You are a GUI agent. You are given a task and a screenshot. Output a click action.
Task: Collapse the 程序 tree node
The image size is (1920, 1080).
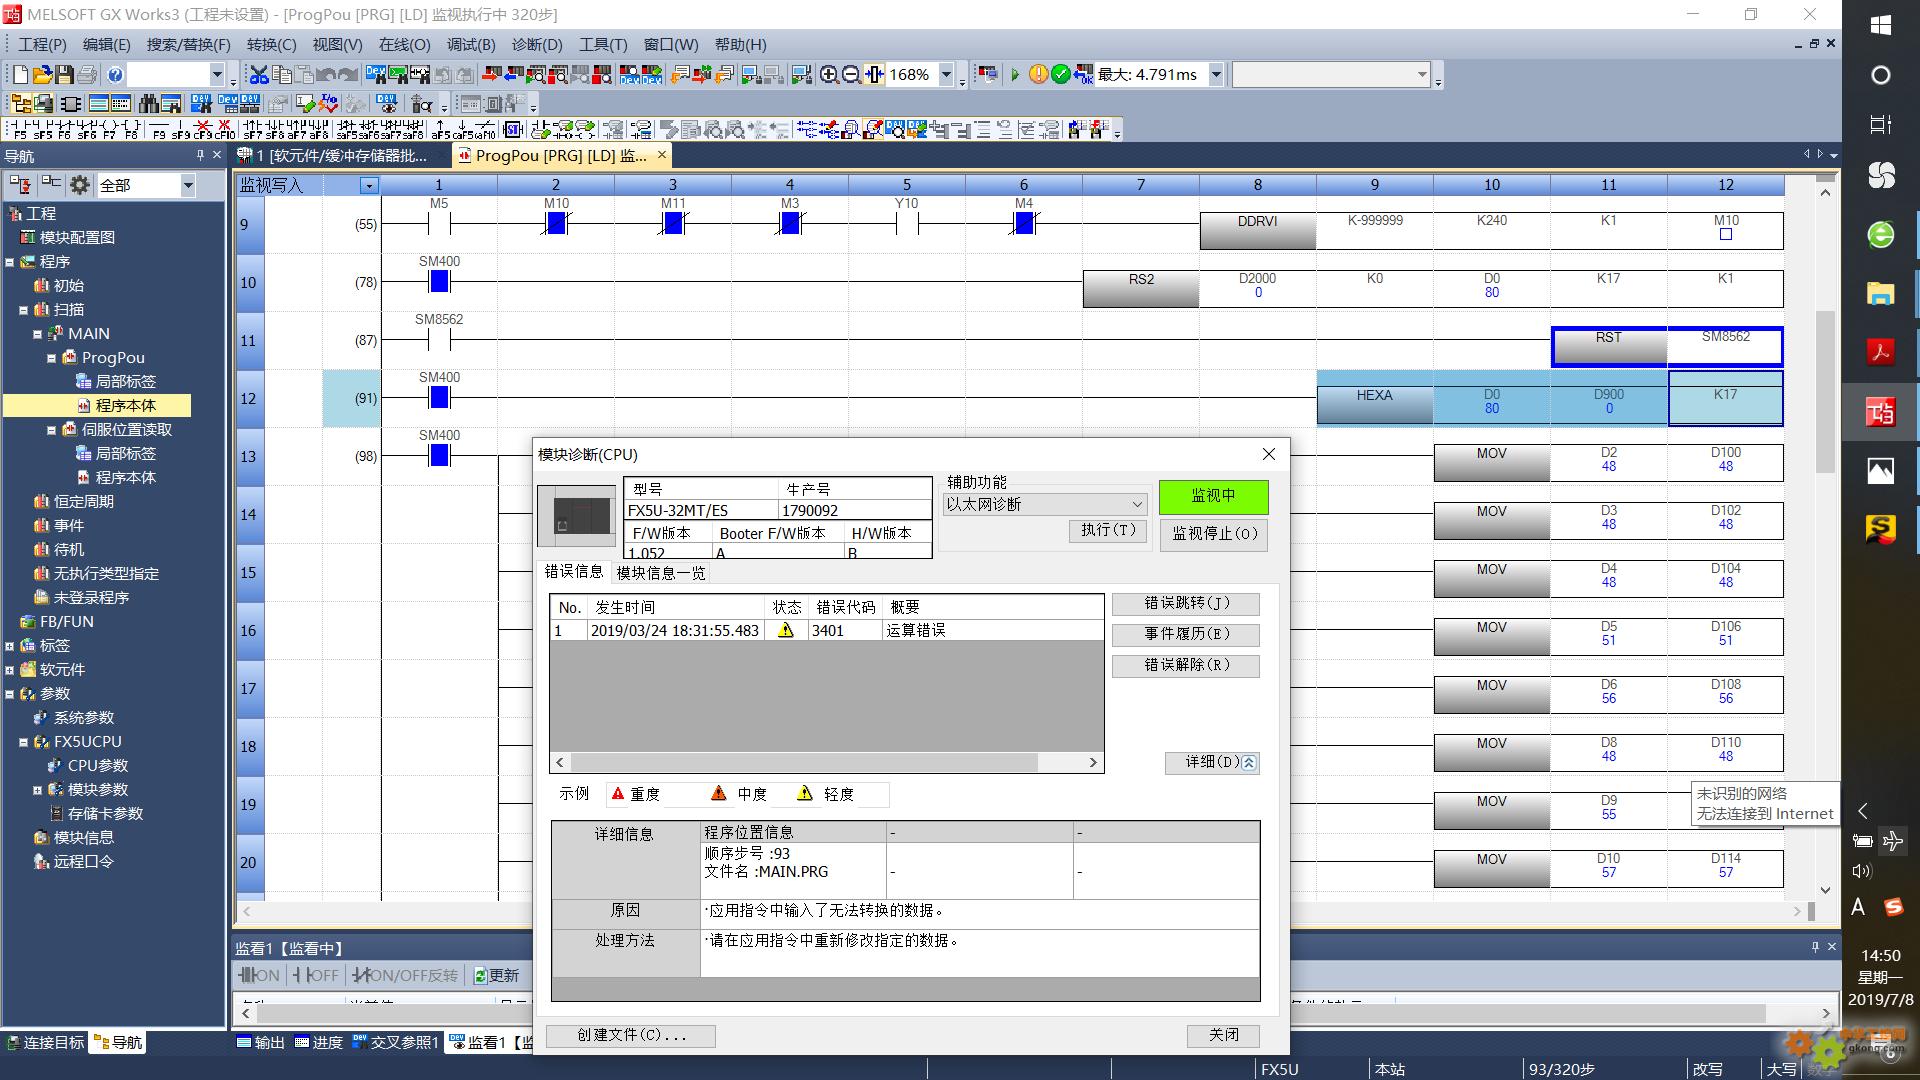point(9,262)
